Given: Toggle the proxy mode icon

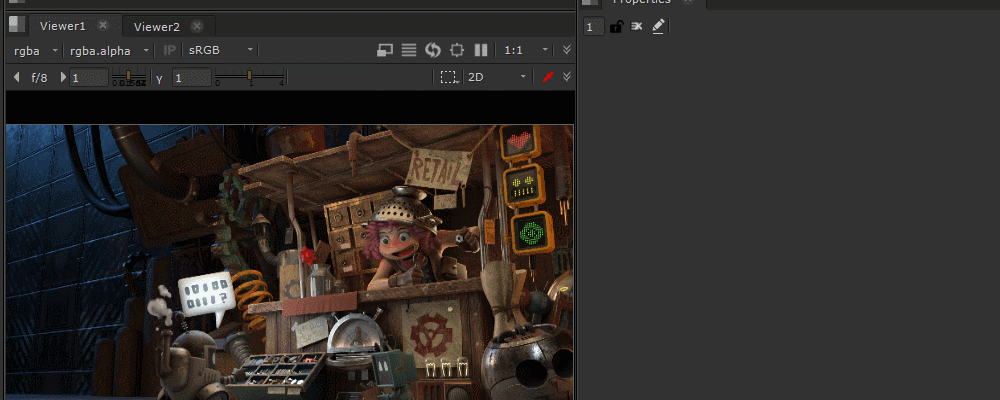Looking at the screenshot, I should tap(385, 50).
